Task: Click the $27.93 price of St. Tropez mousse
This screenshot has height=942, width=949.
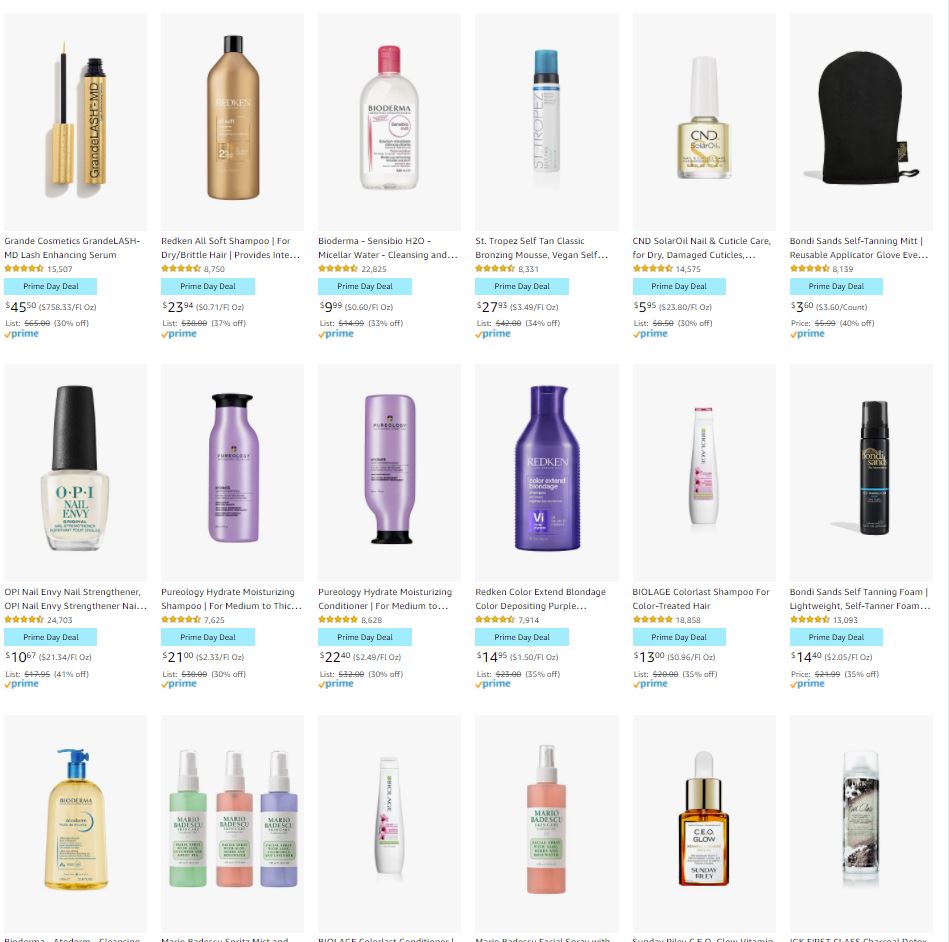Action: 491,306
